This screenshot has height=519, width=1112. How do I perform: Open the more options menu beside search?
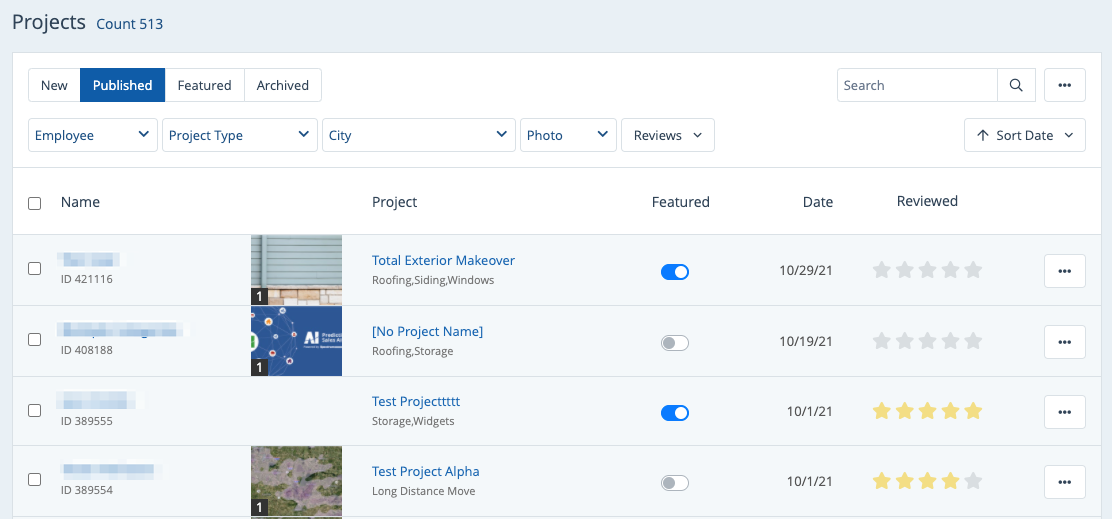click(1064, 85)
